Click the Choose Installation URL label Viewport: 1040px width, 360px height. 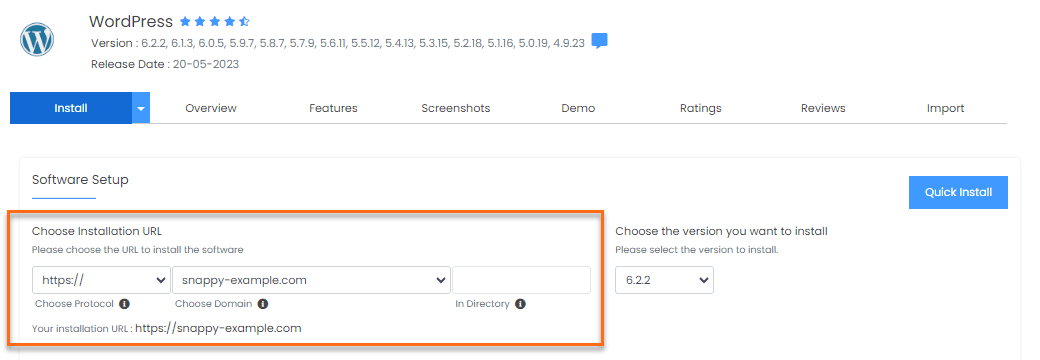[97, 231]
